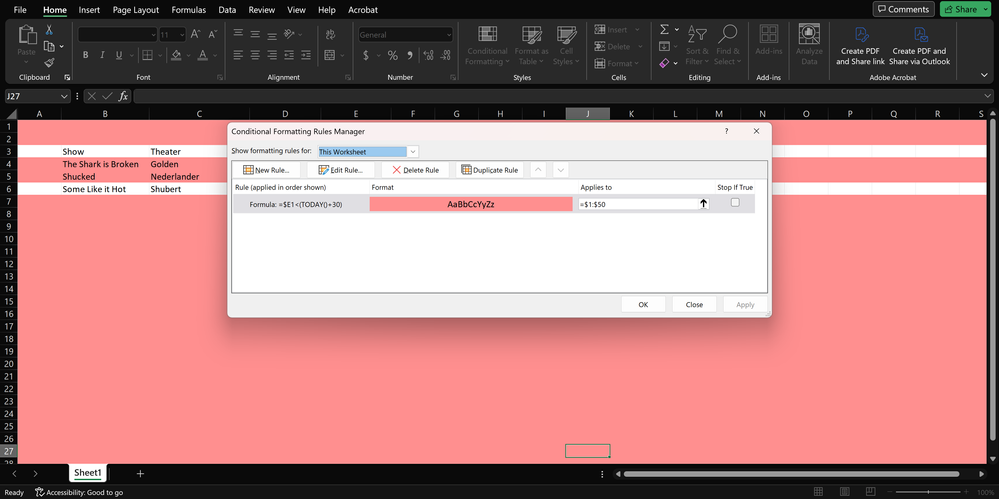Click Create PDF and Share via Outlook
The image size is (999, 499).
click(919, 46)
